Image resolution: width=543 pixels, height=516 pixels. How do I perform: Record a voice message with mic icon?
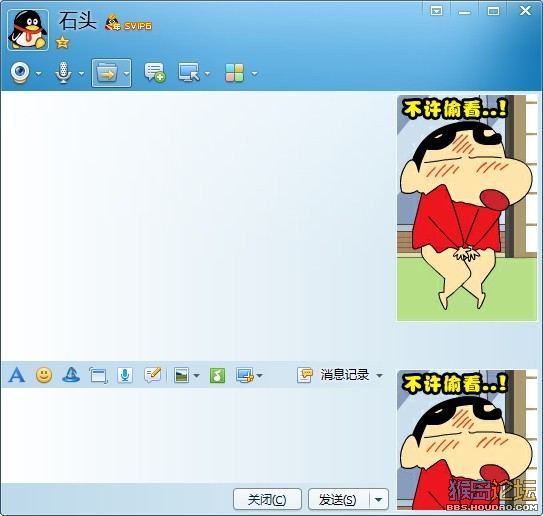(x=125, y=375)
